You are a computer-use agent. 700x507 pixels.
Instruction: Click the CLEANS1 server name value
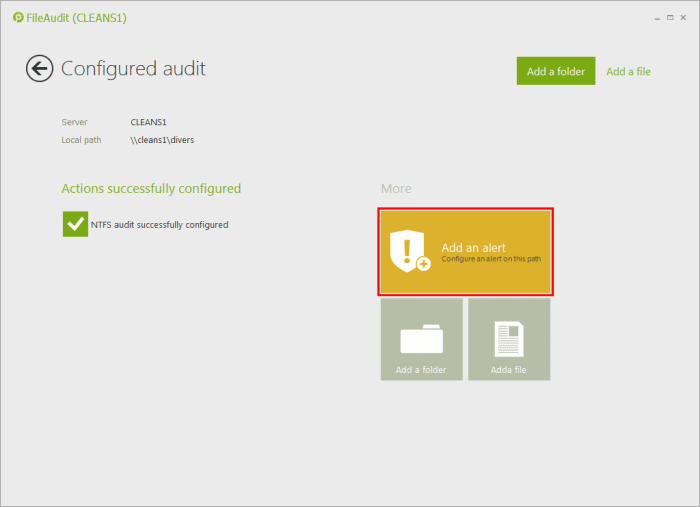(148, 122)
